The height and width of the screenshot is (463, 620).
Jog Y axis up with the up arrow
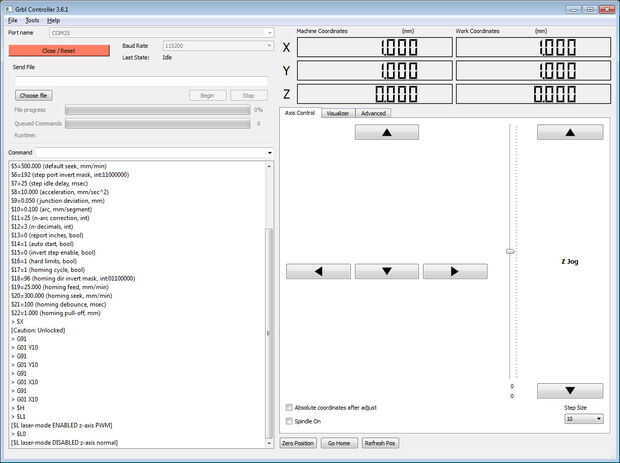387,132
